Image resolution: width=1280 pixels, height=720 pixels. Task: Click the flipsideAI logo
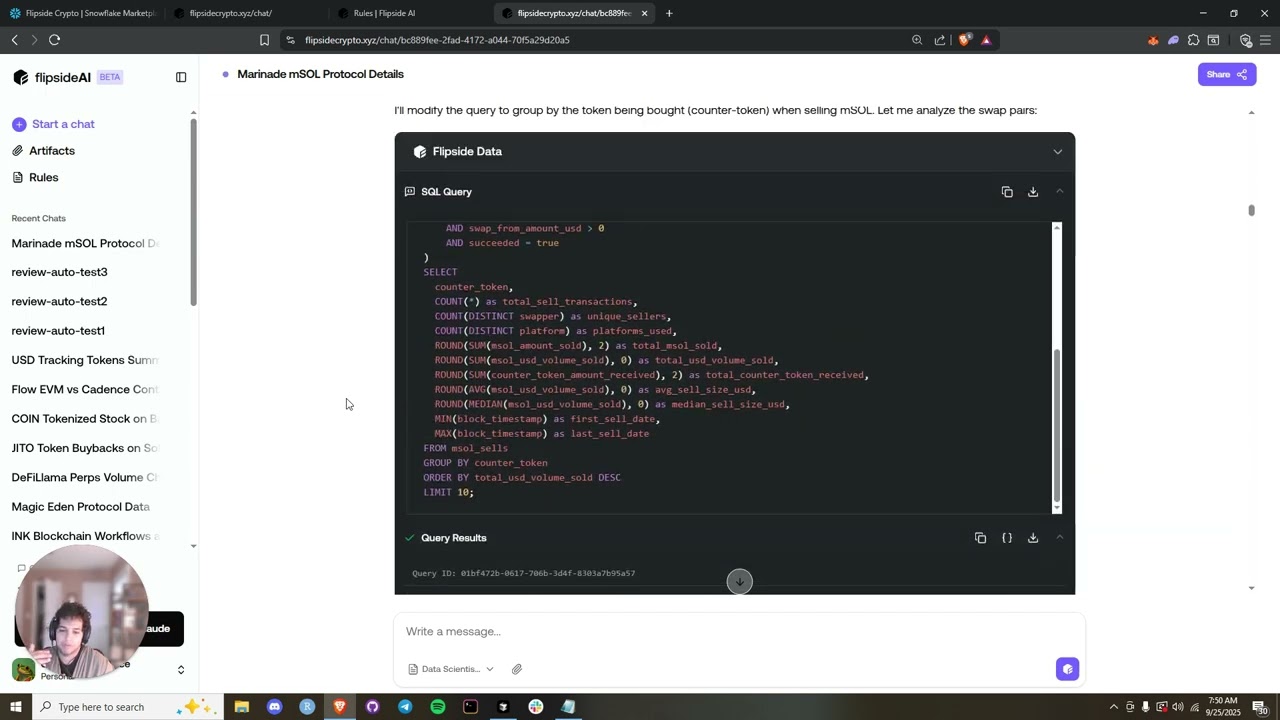tap(52, 77)
